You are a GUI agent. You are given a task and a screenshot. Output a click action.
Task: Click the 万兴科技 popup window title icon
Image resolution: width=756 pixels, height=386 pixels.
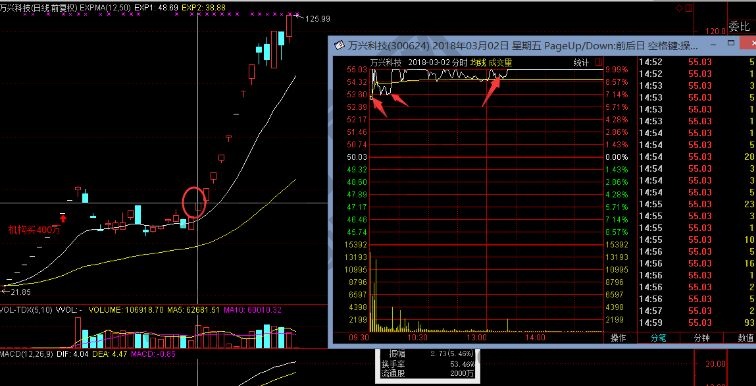coord(339,45)
